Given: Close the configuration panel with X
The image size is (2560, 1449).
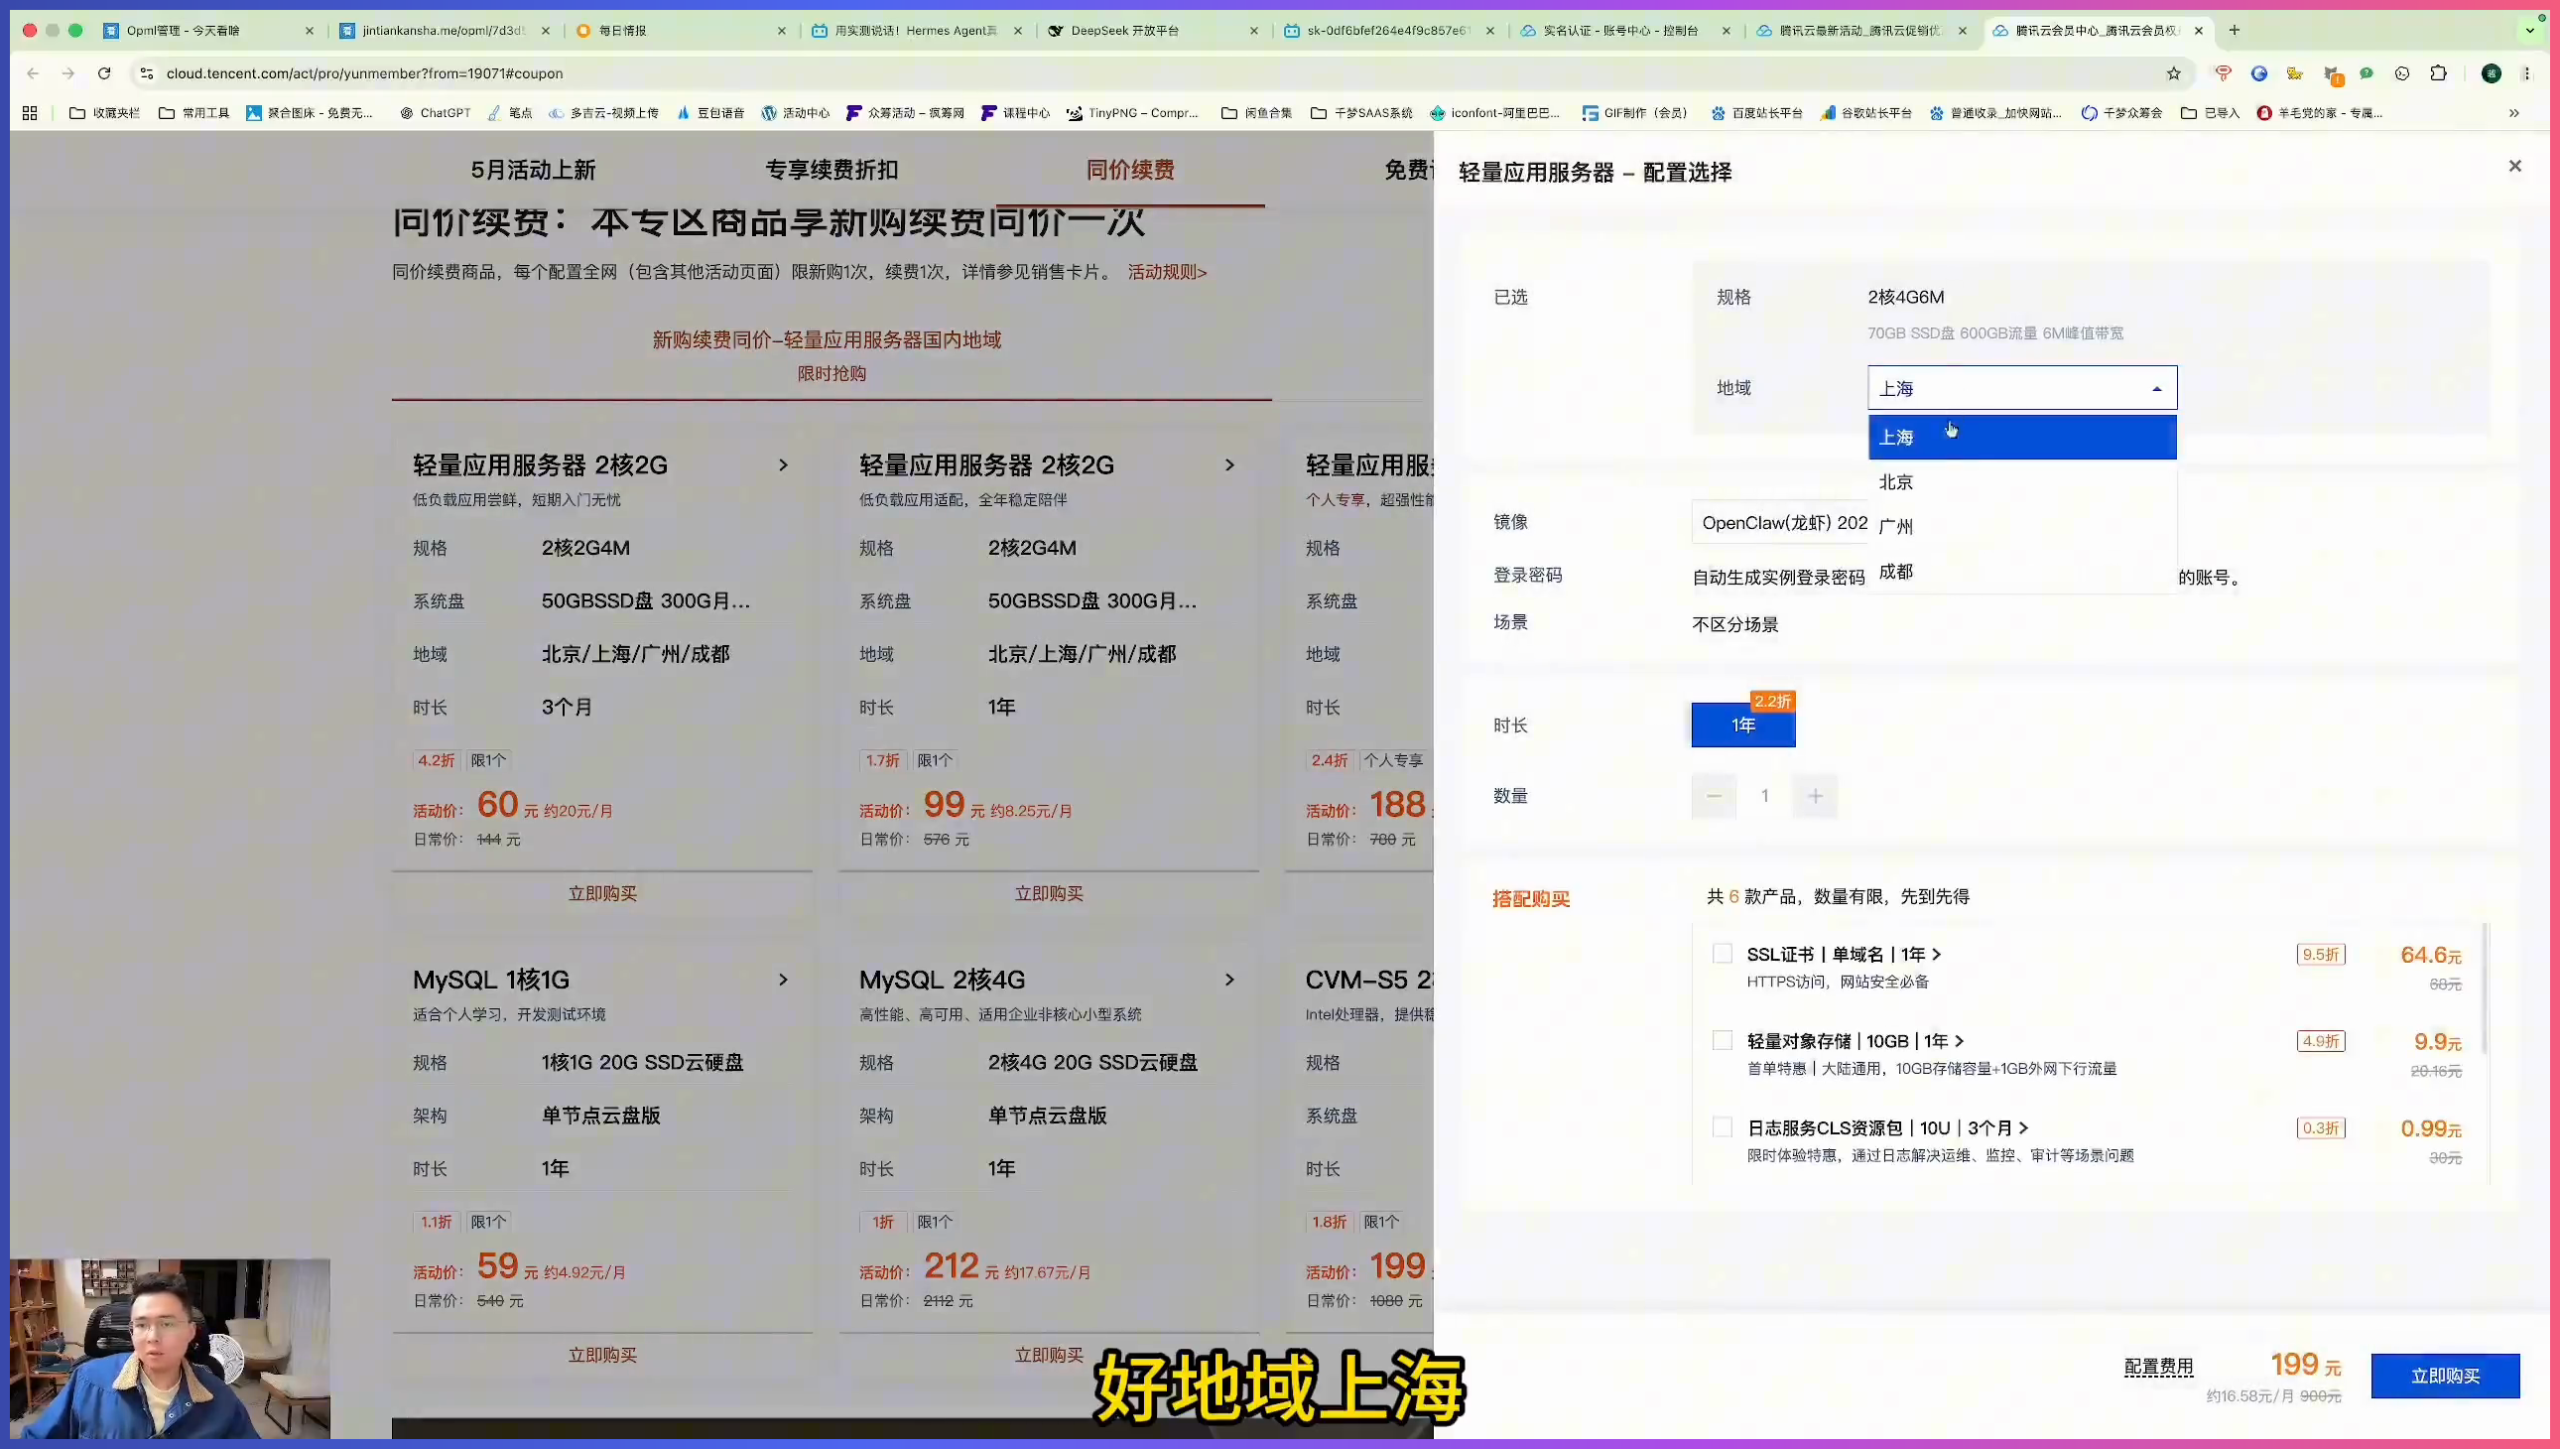Looking at the screenshot, I should (x=2515, y=166).
